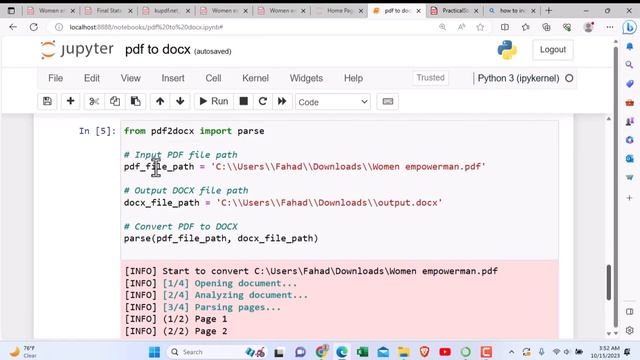Switch to the 'Final Stat' tab
The image size is (640, 360).
[109, 11]
